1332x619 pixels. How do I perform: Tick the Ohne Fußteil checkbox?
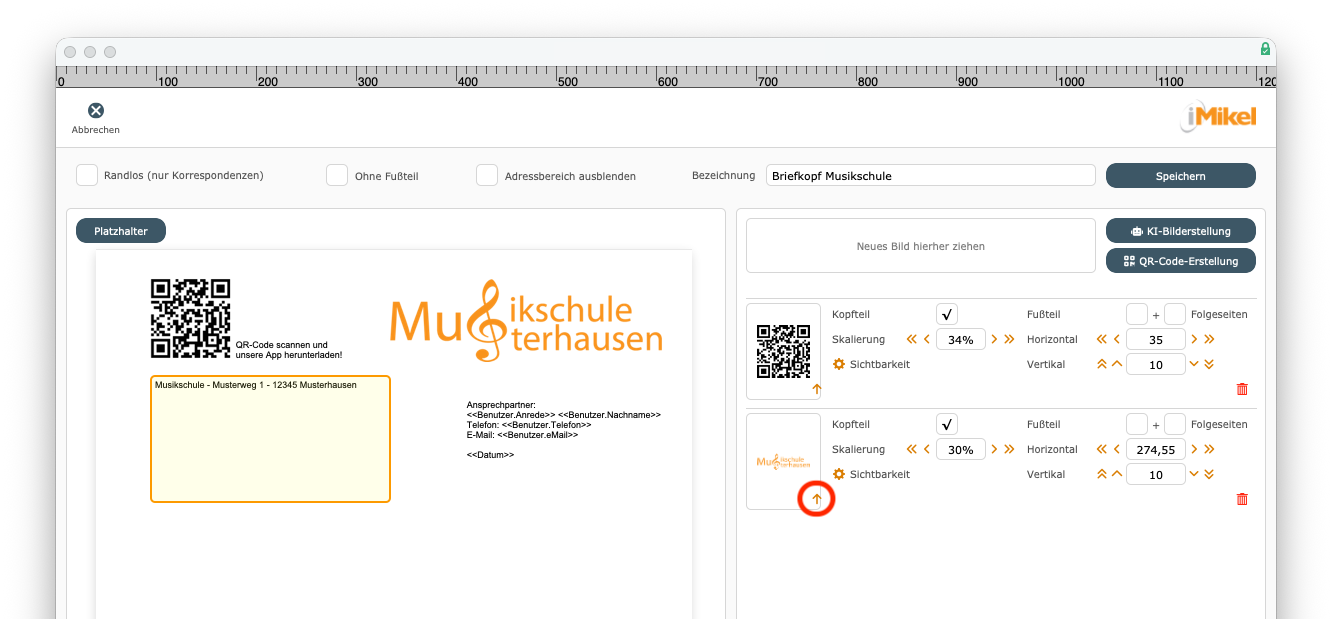click(337, 175)
